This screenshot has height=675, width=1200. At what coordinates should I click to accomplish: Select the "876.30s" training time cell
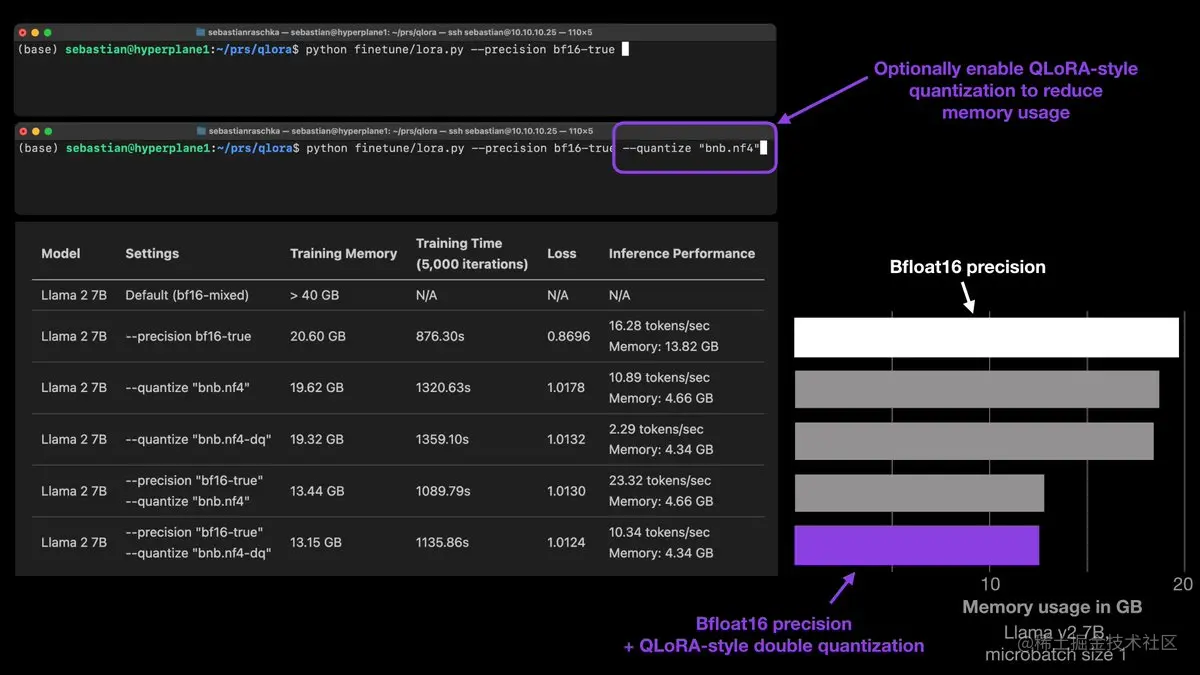coord(440,337)
